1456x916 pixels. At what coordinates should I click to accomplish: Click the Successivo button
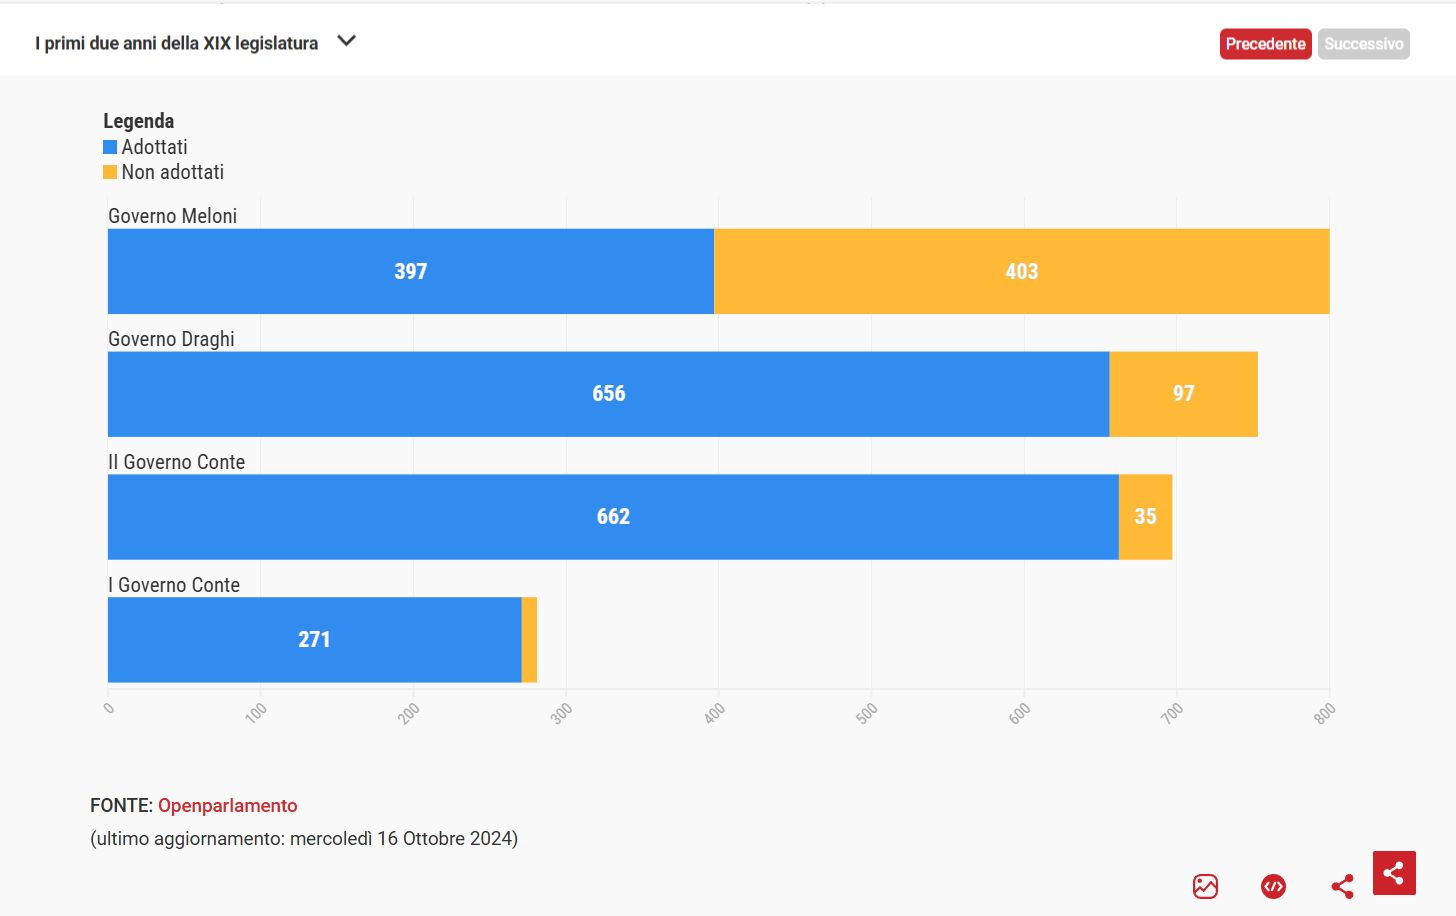[1363, 44]
